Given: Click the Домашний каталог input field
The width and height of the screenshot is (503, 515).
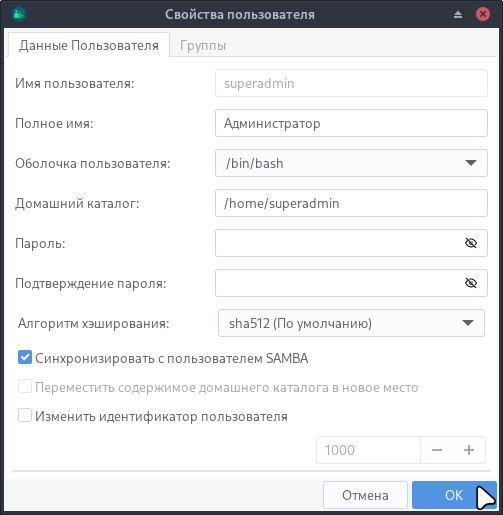Looking at the screenshot, I should coord(351,203).
